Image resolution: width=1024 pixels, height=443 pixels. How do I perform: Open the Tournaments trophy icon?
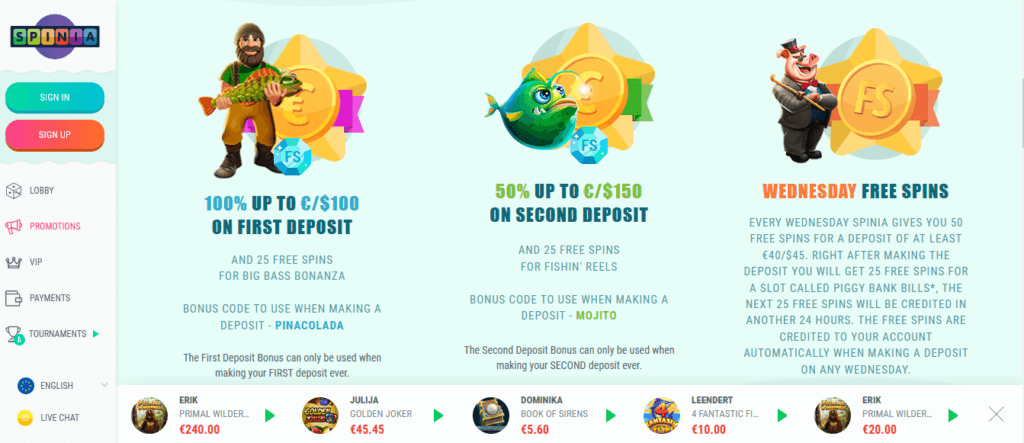(14, 335)
